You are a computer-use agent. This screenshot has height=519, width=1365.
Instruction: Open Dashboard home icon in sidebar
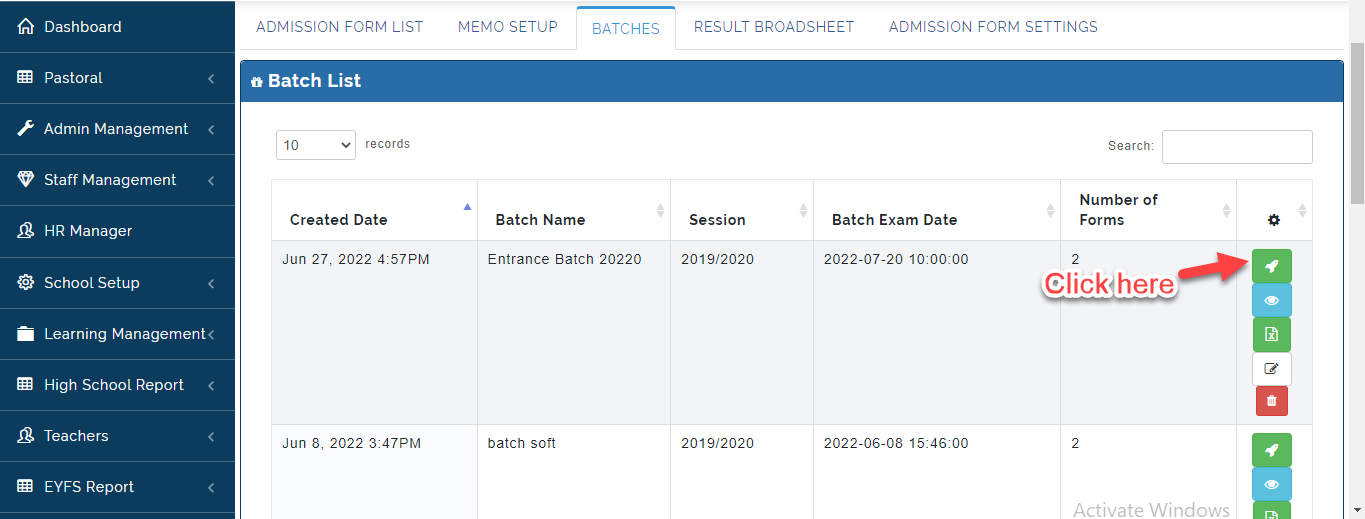tap(26, 27)
